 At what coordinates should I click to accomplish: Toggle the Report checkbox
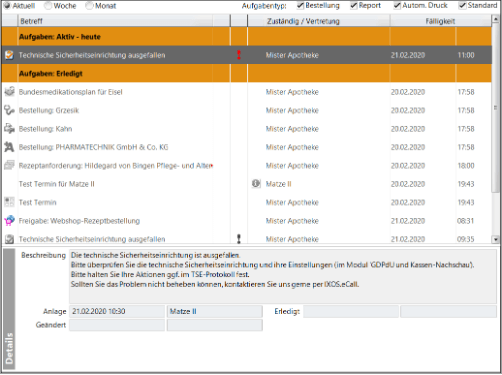(354, 5)
